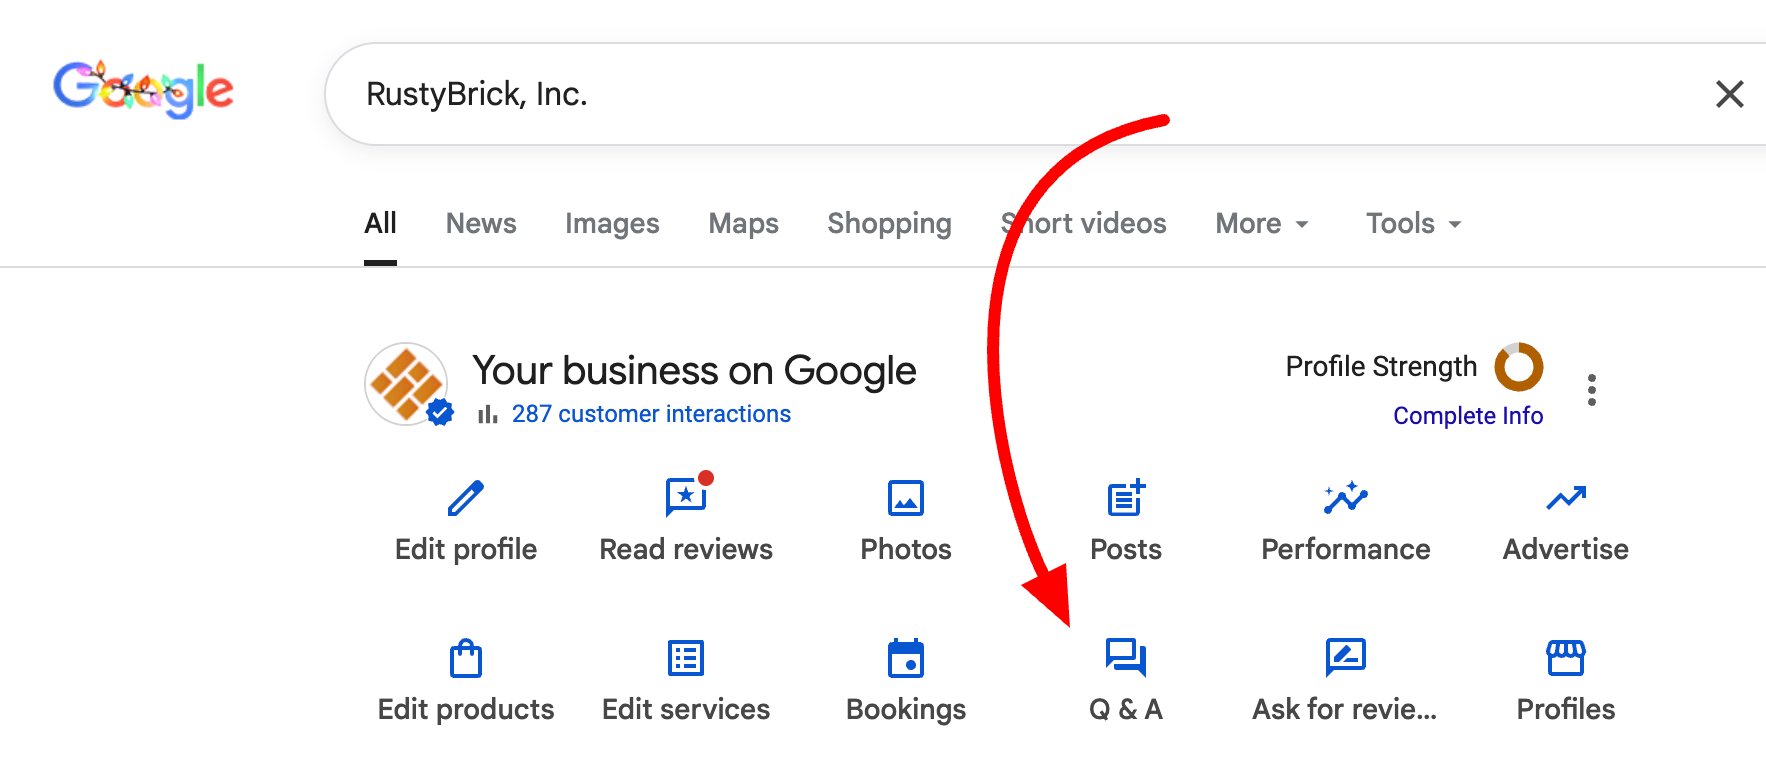
Task: Open the Profiles storefront icon
Action: point(1566,658)
